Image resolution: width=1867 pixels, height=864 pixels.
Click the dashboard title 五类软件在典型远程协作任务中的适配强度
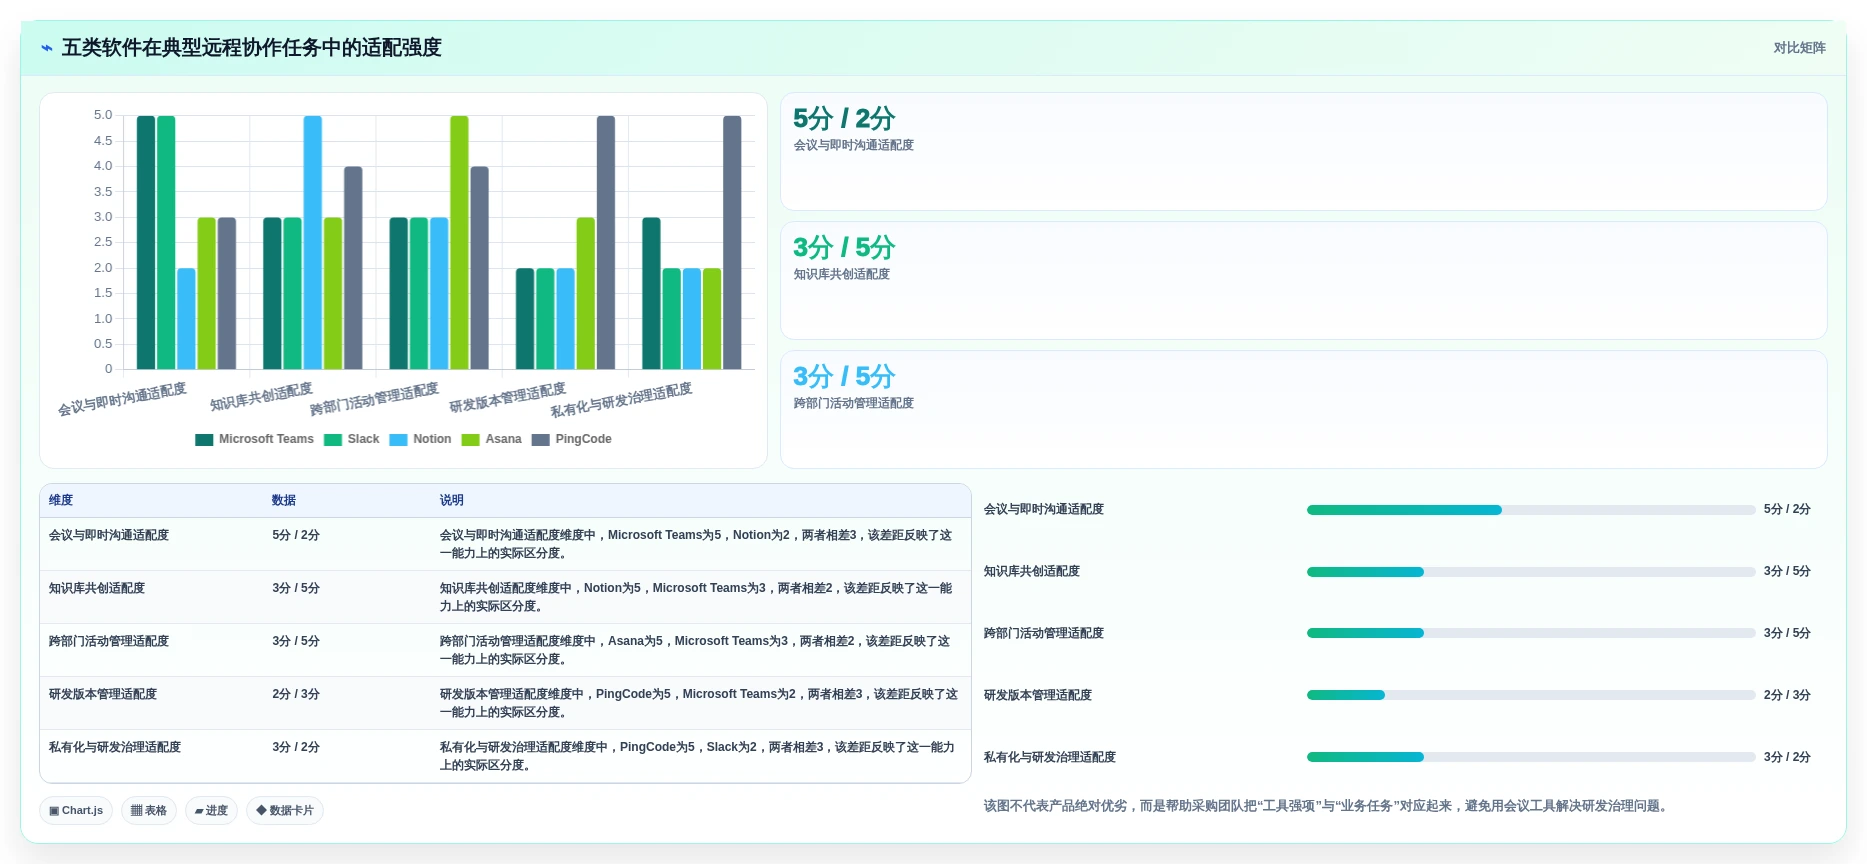[252, 48]
